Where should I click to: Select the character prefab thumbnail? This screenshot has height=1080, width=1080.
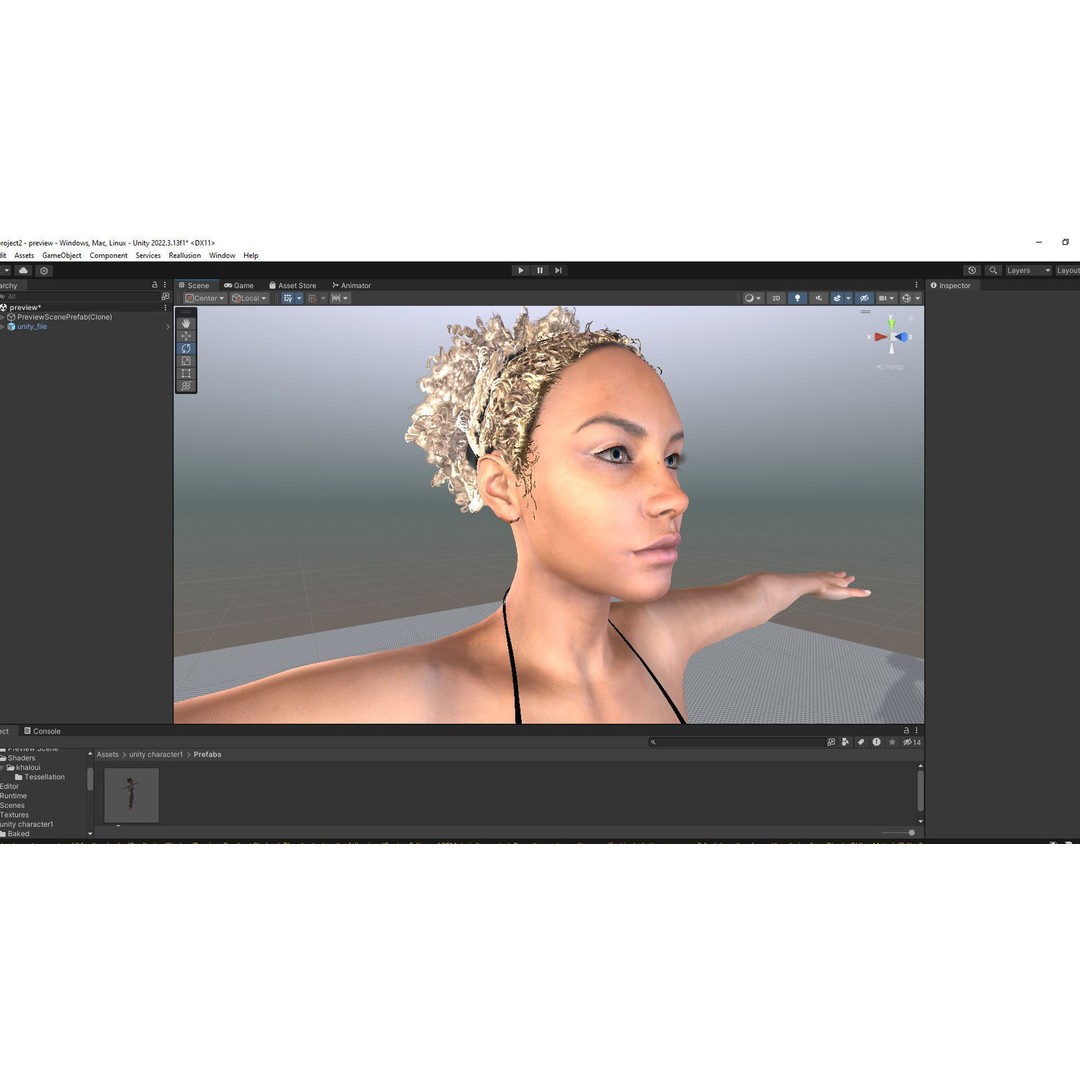[131, 795]
